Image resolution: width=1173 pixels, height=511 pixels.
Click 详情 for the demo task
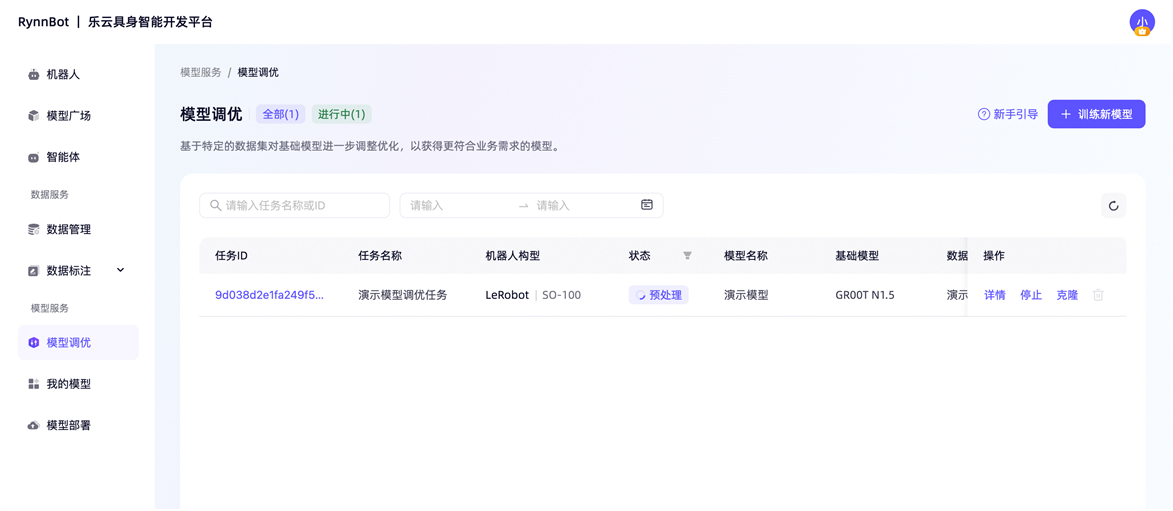click(995, 295)
